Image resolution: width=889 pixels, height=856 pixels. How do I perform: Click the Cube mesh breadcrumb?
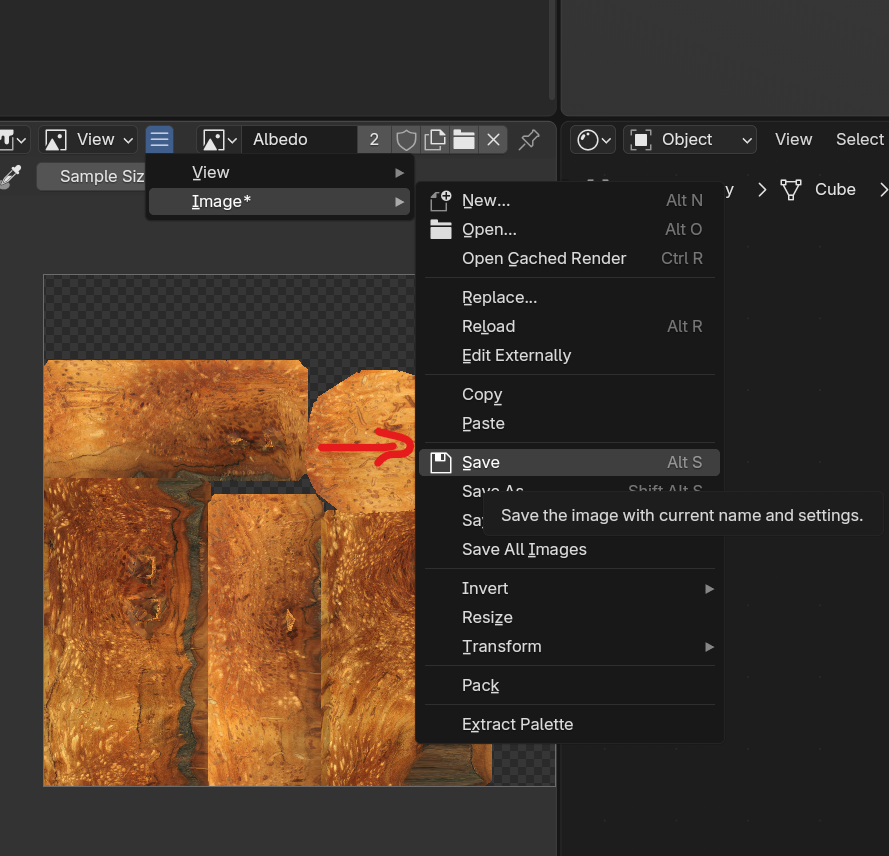click(818, 189)
